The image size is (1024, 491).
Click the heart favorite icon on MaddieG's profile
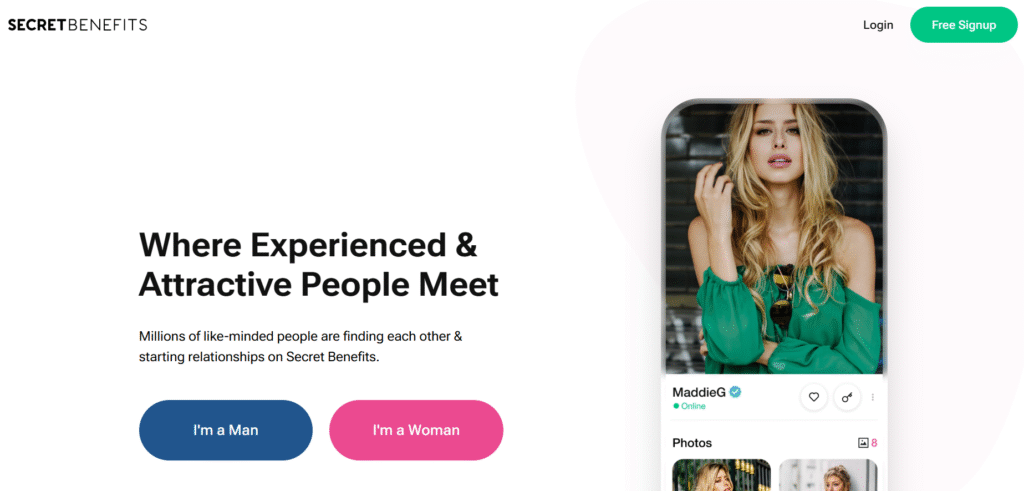pos(814,397)
